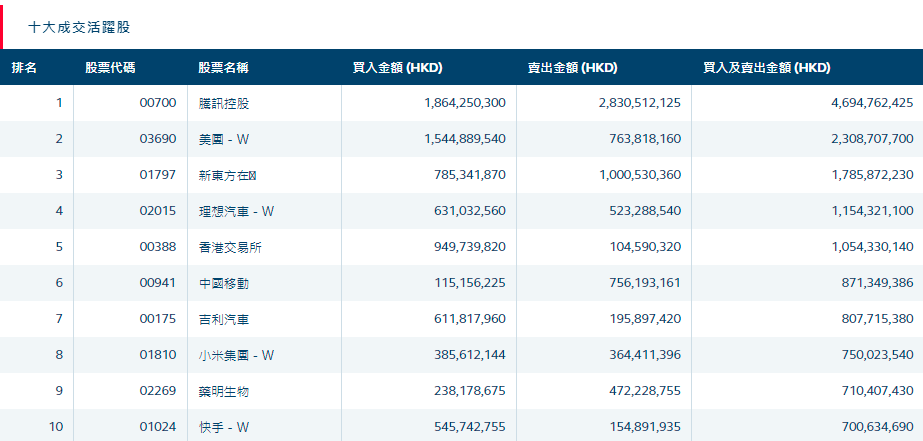Viewport: 923px width, 441px height.
Task: Select stock name 快手 - W
Action: 224,427
